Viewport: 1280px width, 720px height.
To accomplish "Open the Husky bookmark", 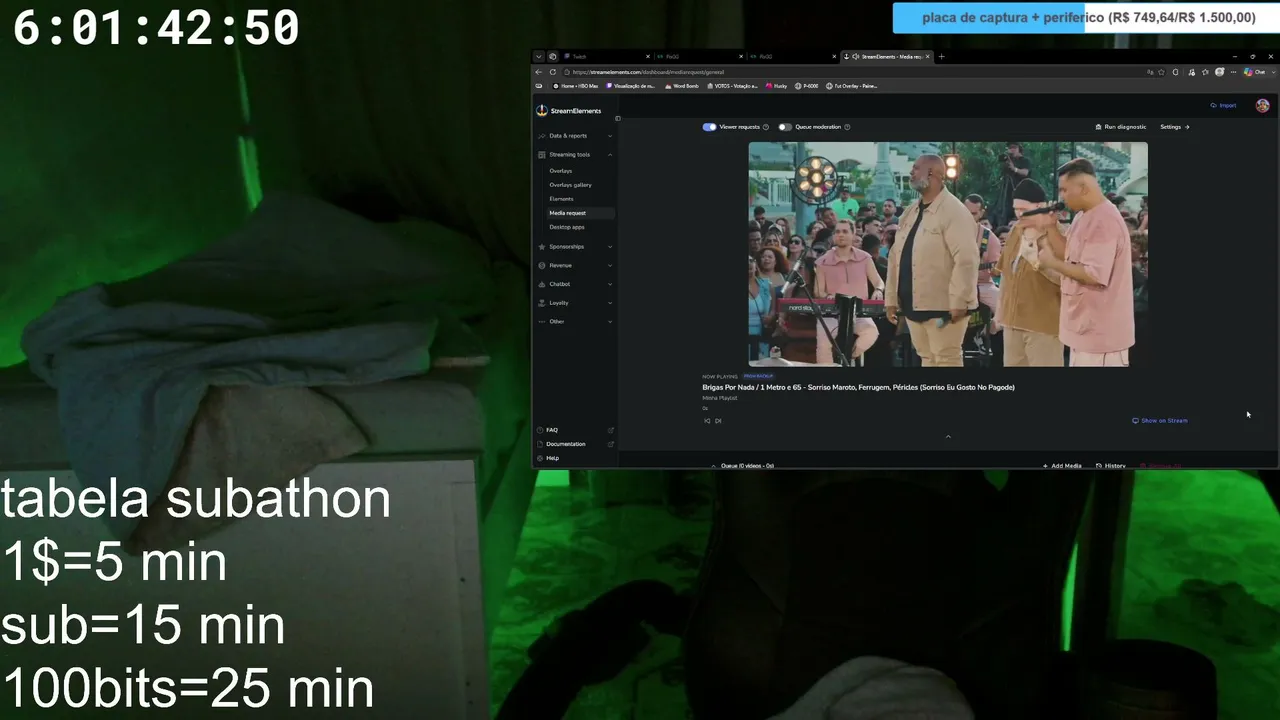I will [x=776, y=86].
